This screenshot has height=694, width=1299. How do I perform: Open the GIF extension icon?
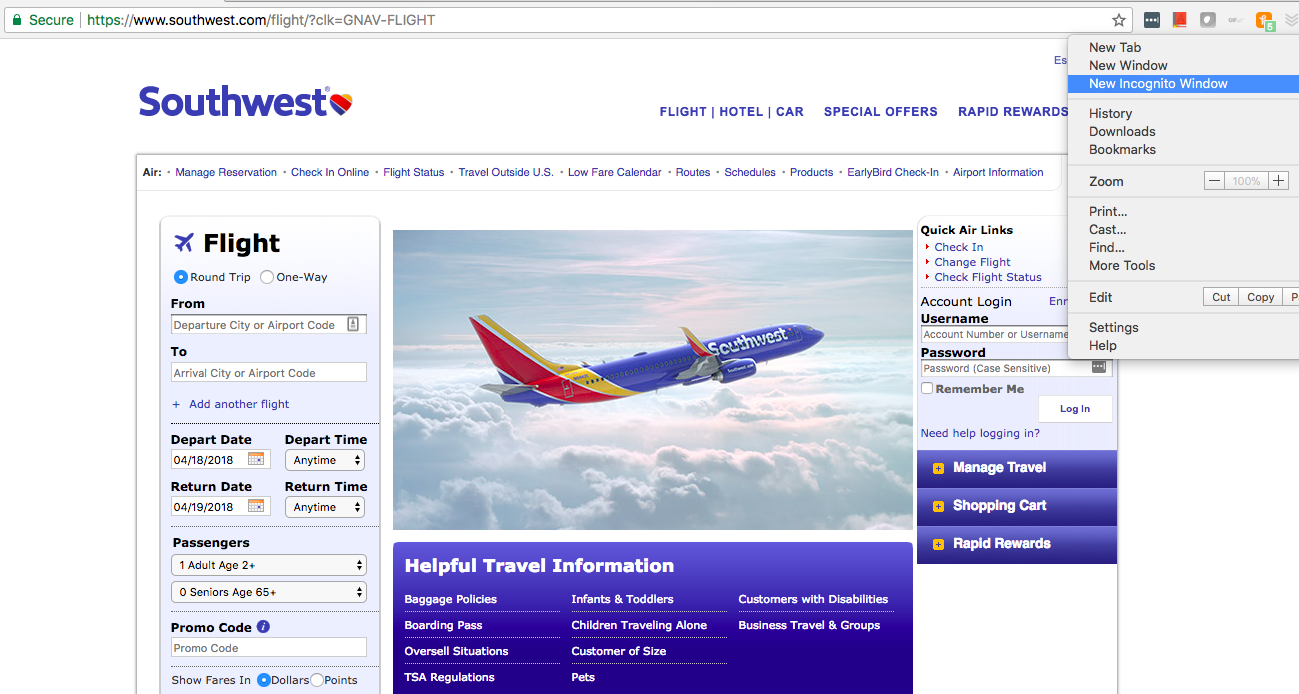click(1236, 20)
